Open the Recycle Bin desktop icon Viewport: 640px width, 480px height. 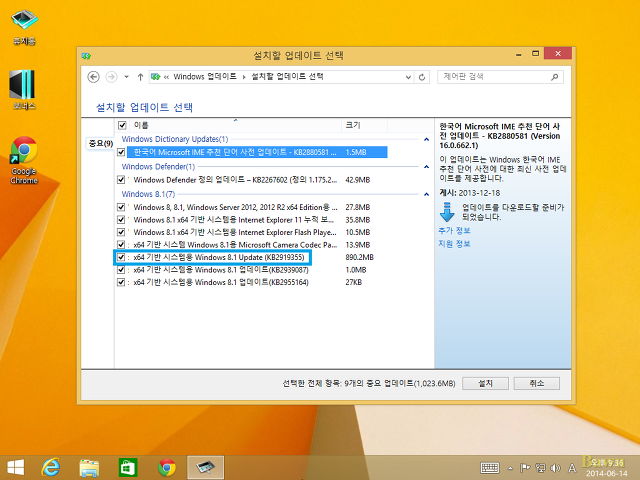tap(24, 27)
